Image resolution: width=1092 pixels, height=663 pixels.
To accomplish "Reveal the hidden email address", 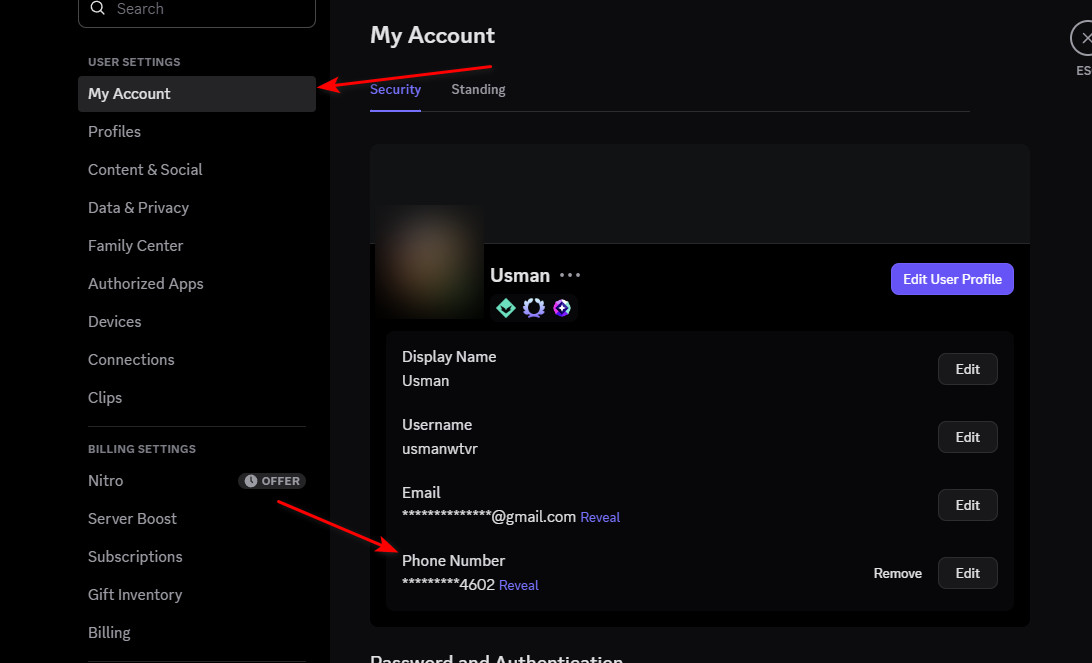I will pos(600,518).
